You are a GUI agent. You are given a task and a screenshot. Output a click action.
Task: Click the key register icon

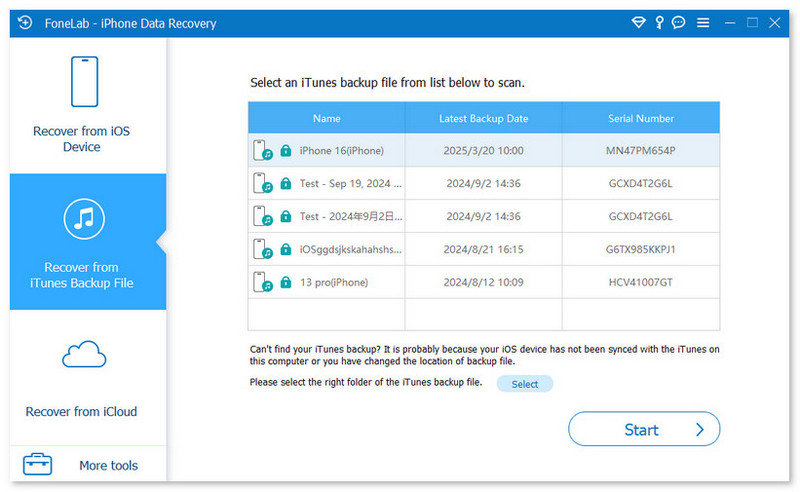pyautogui.click(x=661, y=23)
